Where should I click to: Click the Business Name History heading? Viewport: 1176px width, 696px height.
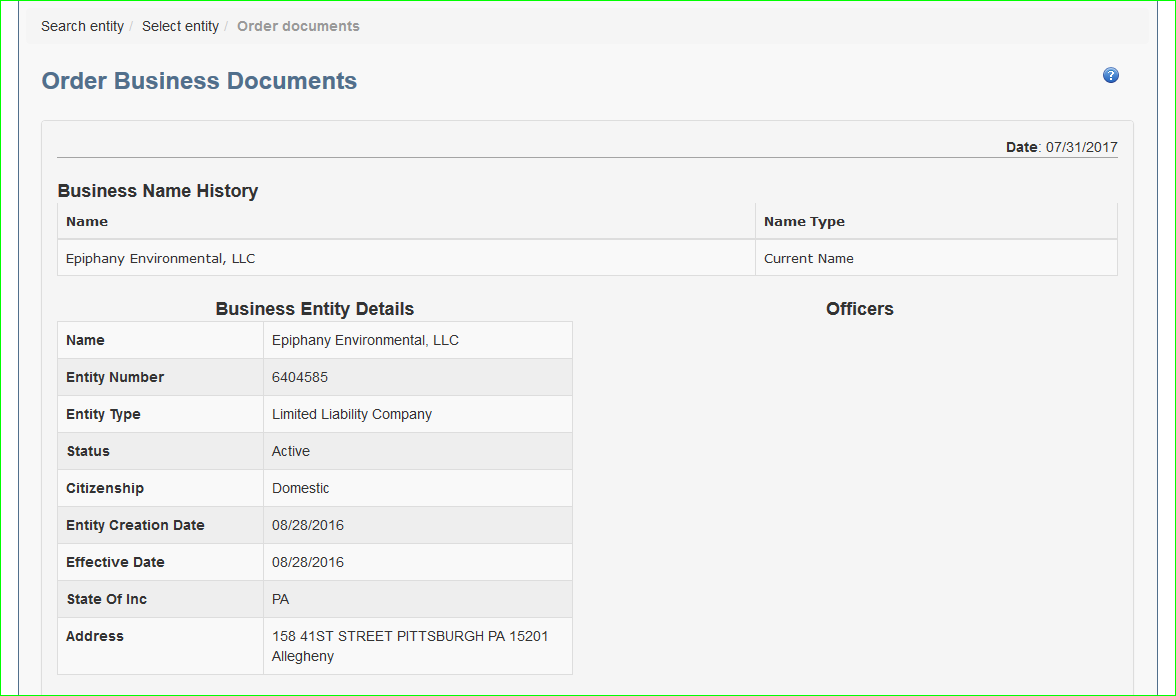pyautogui.click(x=158, y=190)
